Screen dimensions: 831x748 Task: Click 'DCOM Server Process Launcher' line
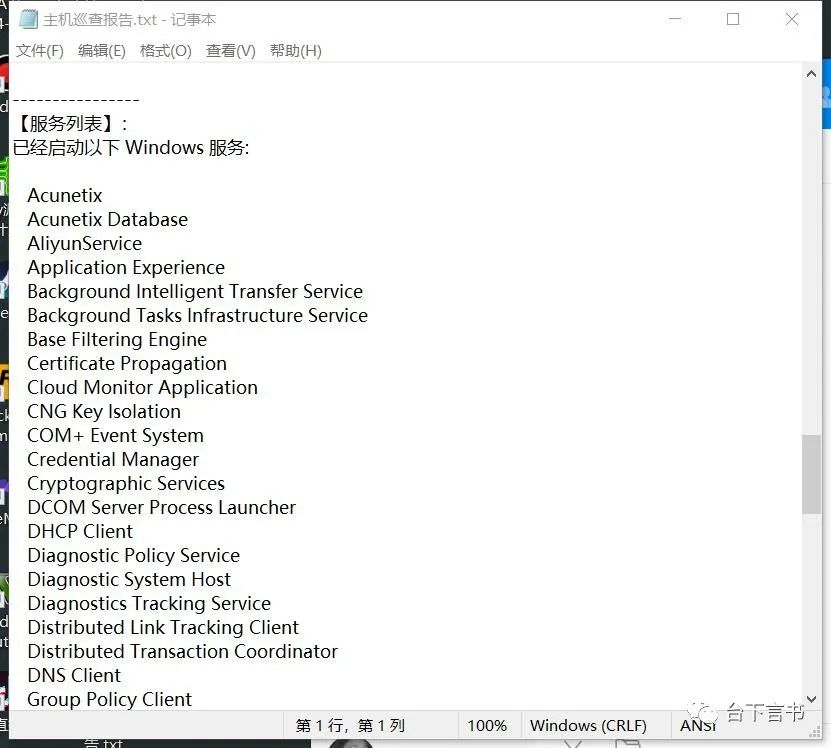(162, 507)
